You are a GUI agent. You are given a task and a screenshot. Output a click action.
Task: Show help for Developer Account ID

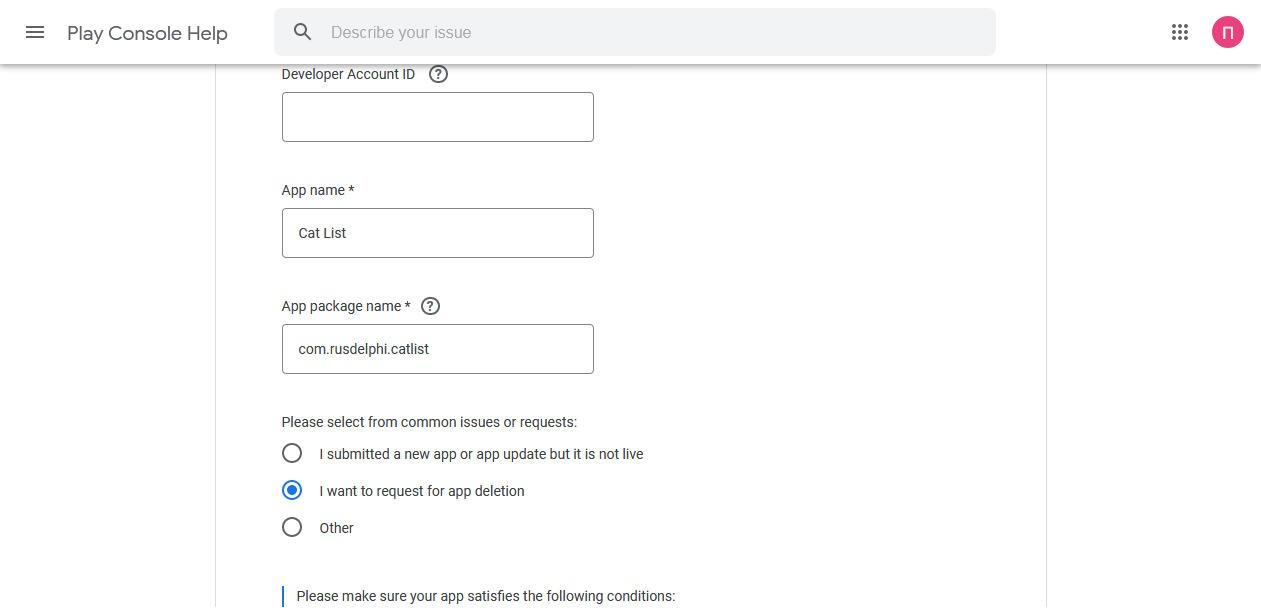click(438, 74)
